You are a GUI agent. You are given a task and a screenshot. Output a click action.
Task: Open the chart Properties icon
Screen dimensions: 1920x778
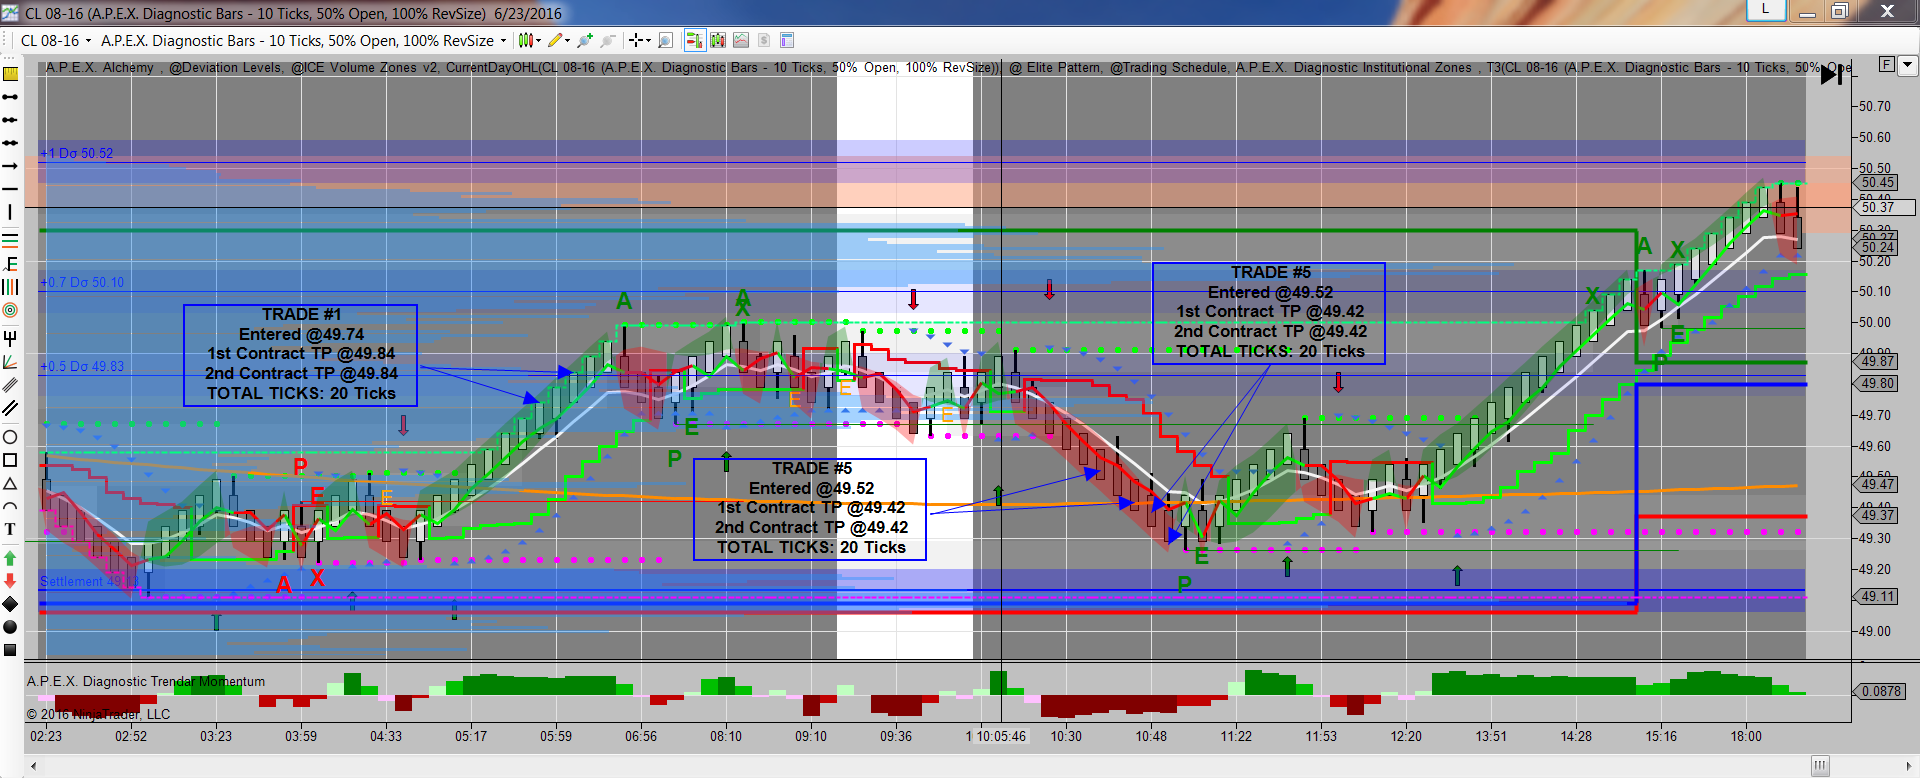point(787,41)
